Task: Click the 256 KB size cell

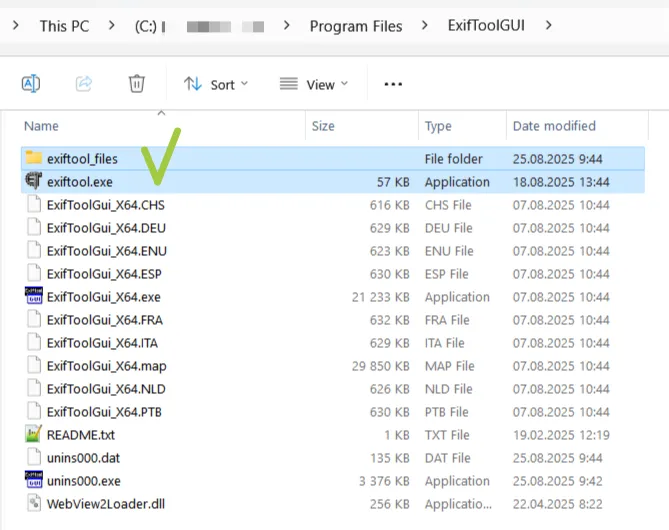Action: click(x=390, y=504)
